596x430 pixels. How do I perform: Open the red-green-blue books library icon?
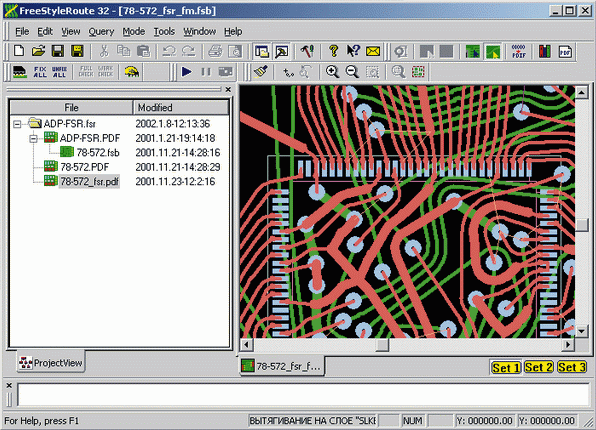(545, 51)
